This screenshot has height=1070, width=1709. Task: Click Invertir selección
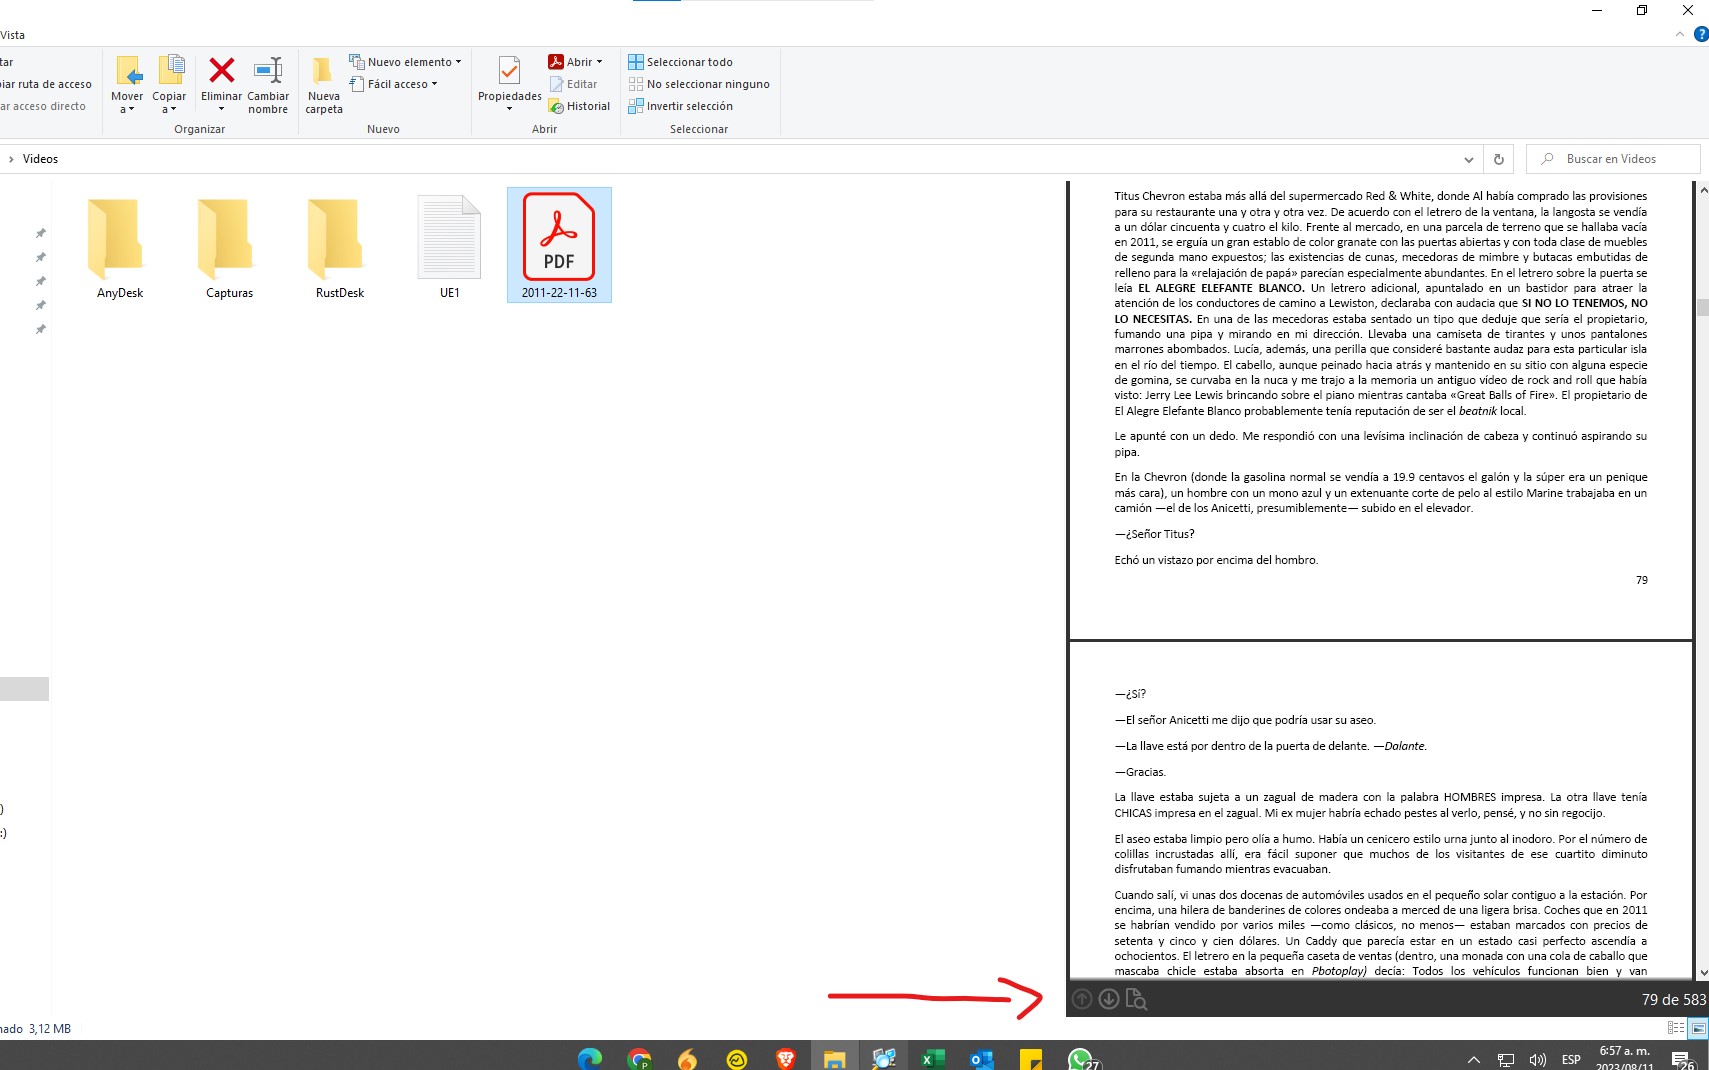(688, 106)
